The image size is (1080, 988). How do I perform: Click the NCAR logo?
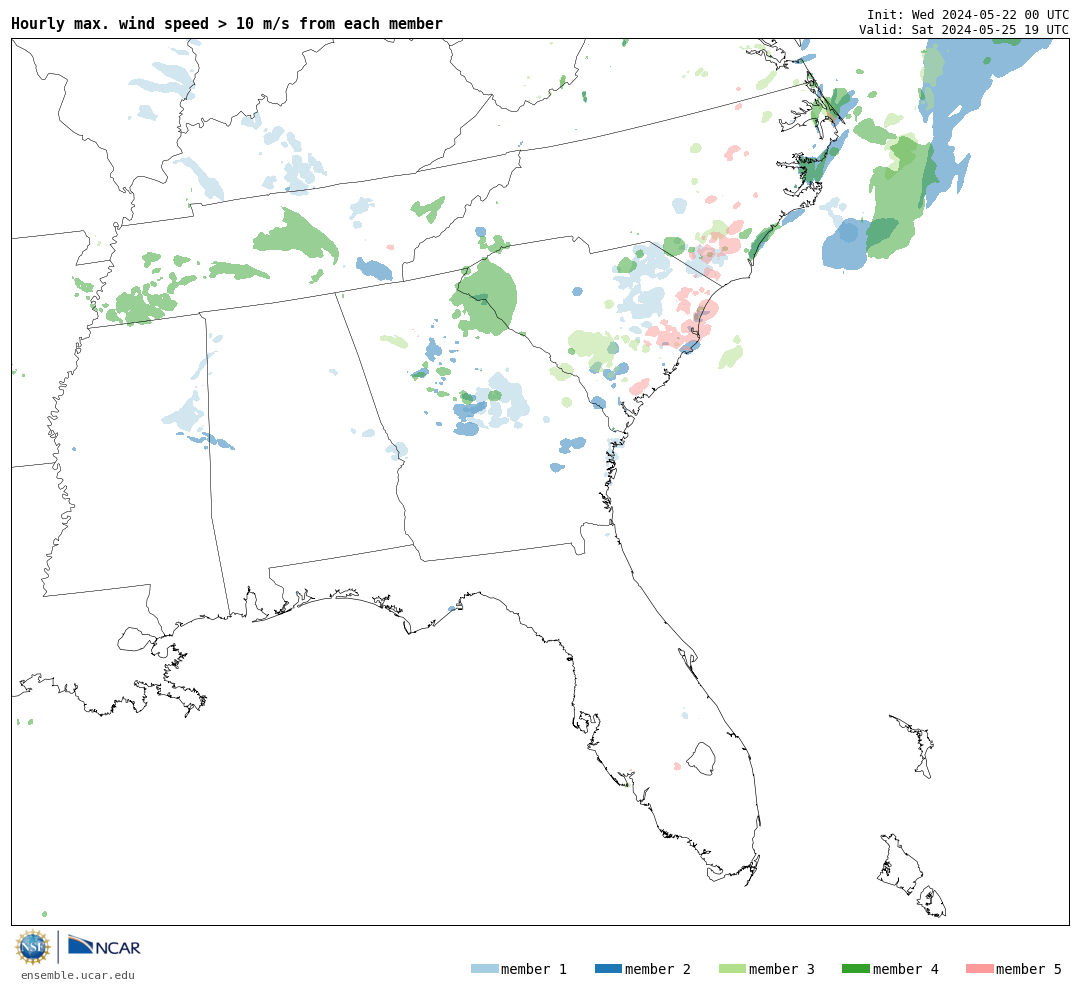[x=104, y=946]
